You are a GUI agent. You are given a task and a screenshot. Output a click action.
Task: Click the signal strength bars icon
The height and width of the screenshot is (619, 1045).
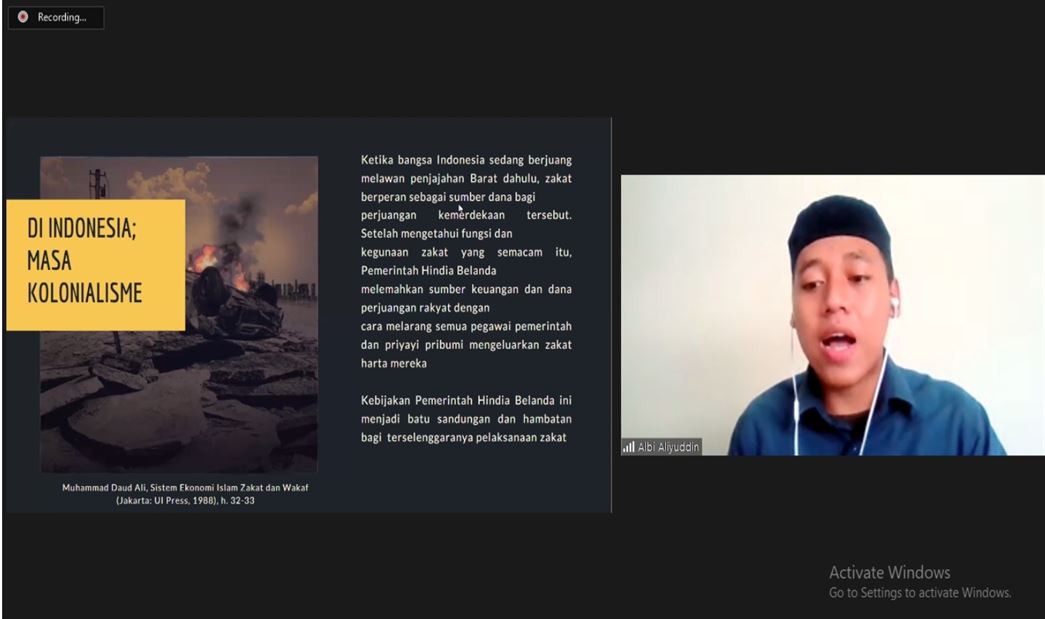click(629, 447)
